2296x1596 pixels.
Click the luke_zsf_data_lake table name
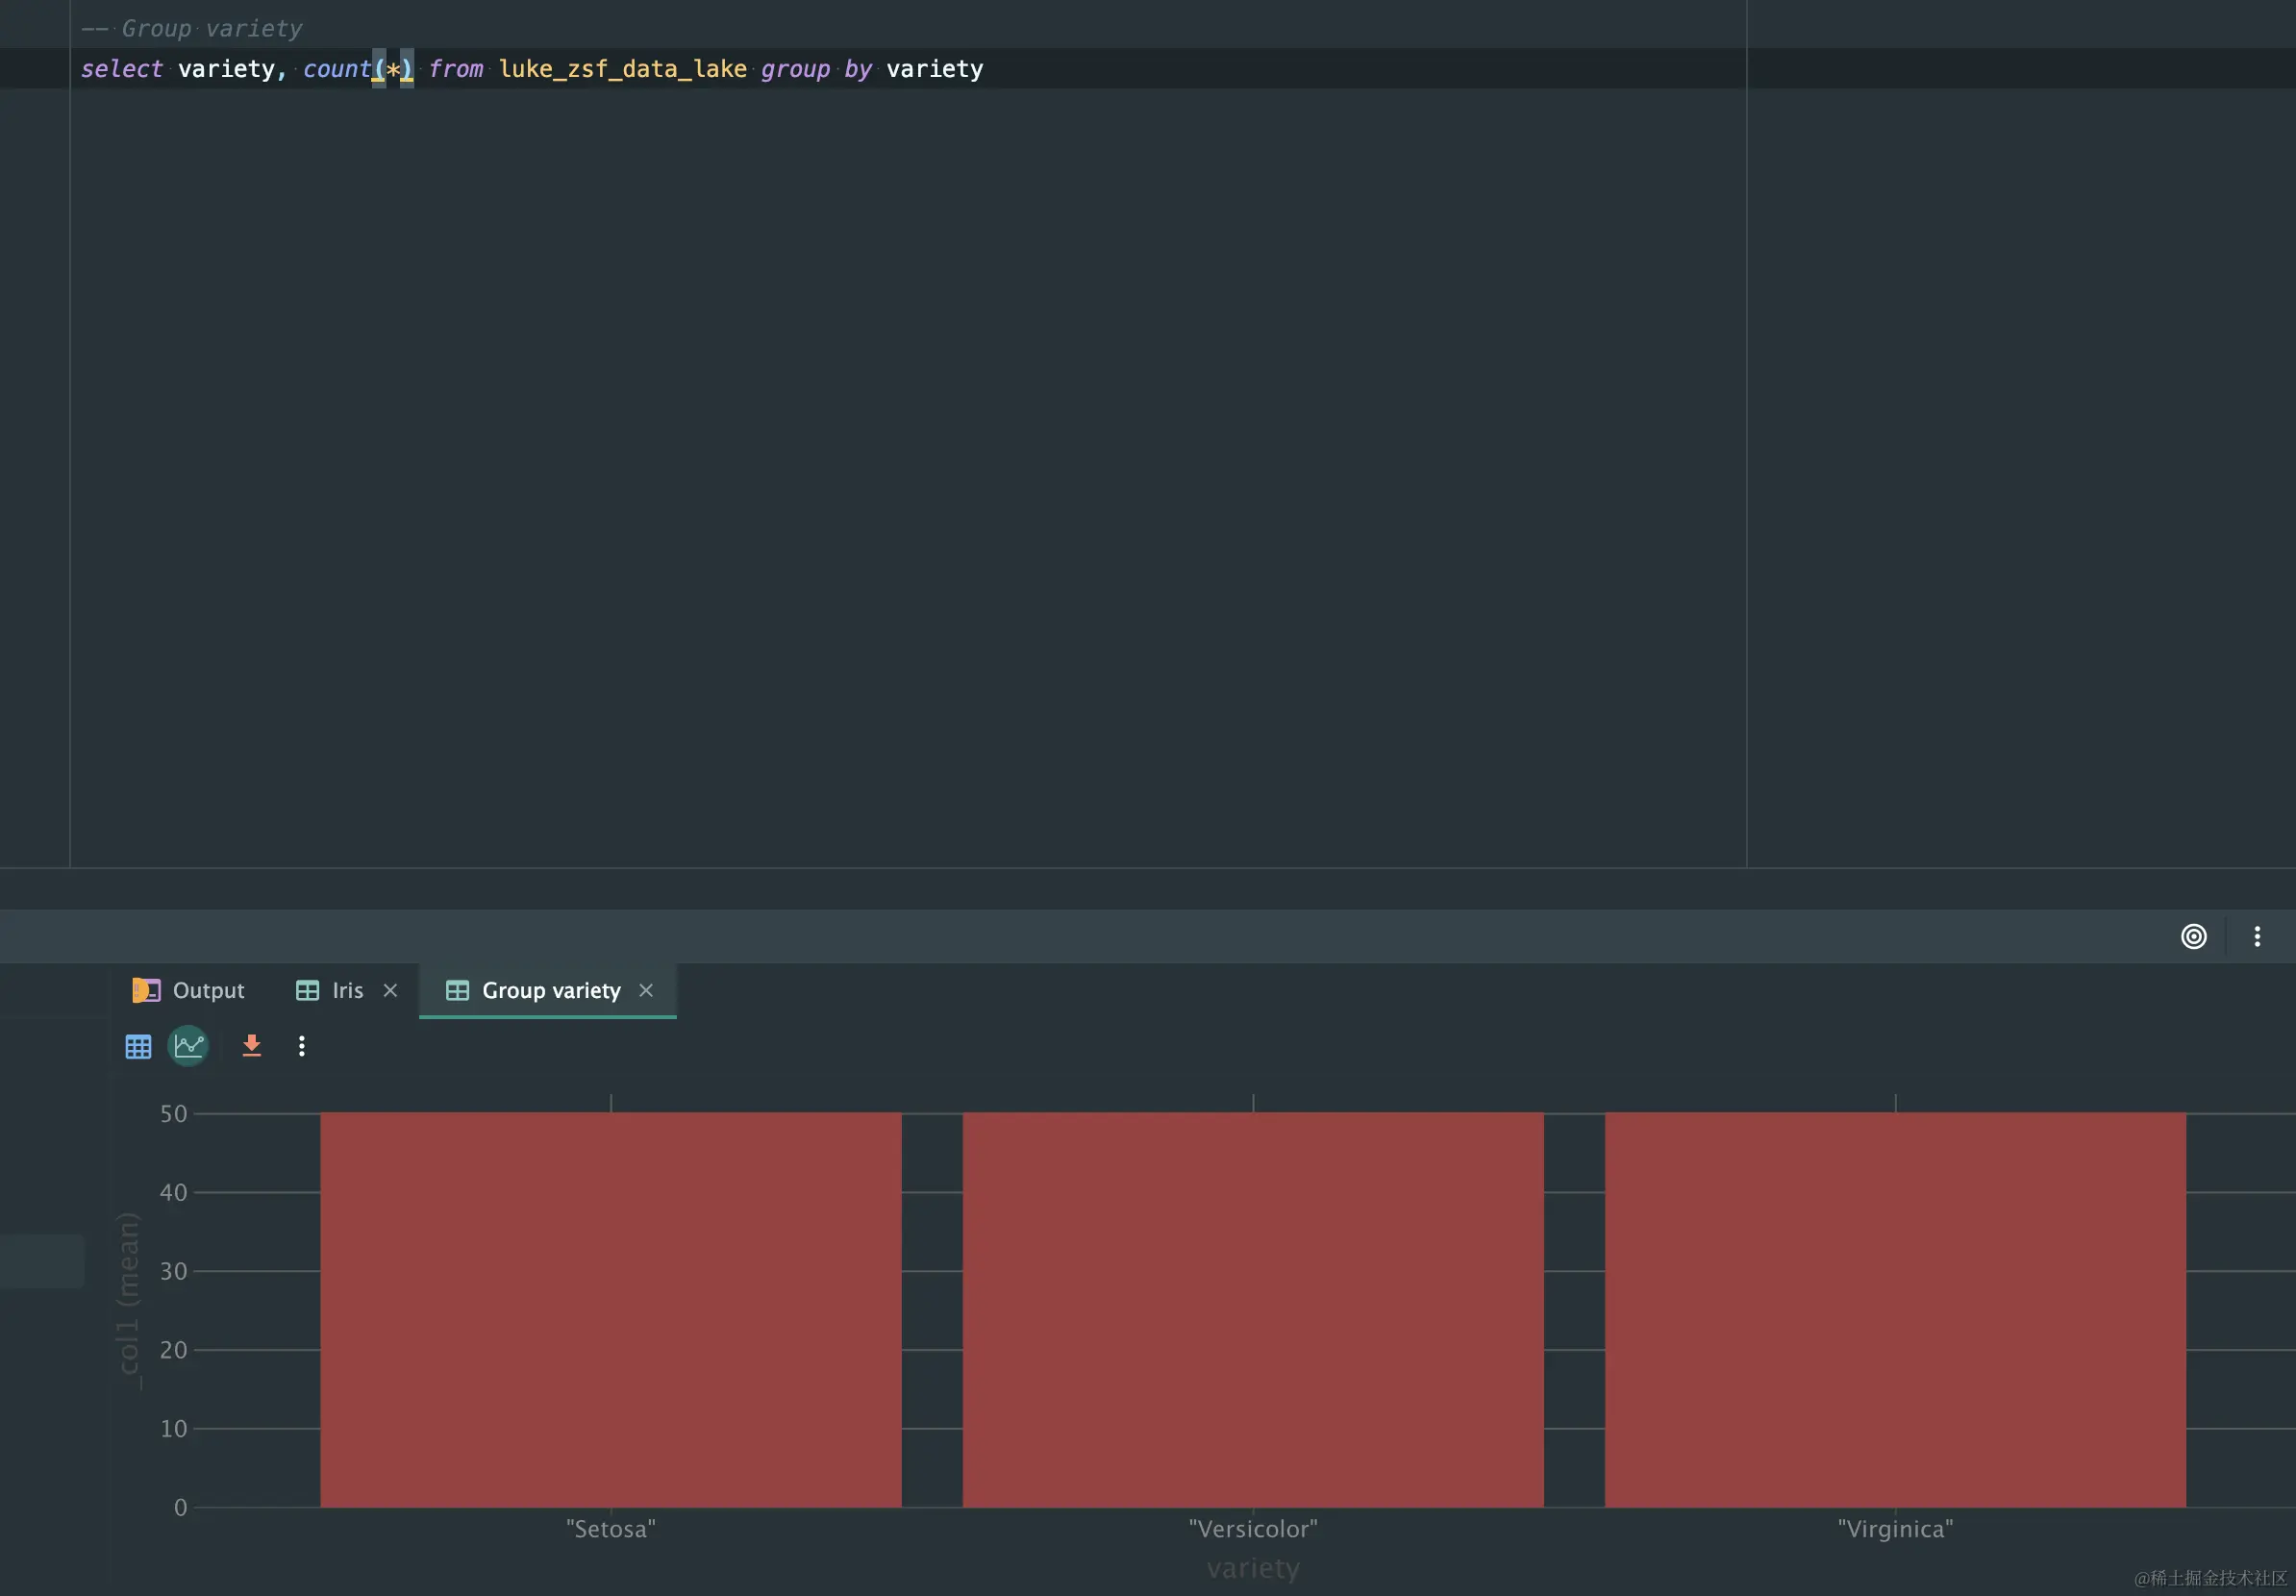[x=622, y=69]
